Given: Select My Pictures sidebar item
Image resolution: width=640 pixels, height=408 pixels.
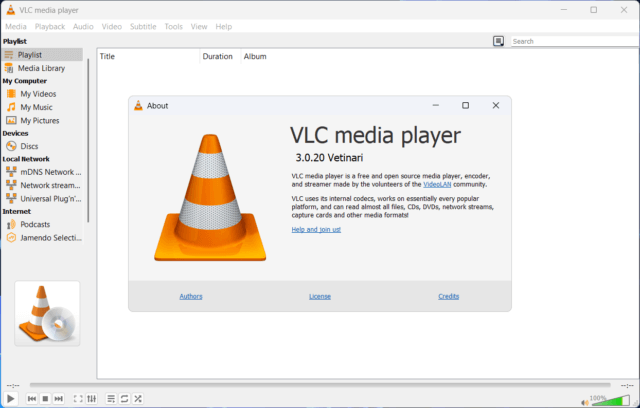Looking at the screenshot, I should (x=42, y=121).
